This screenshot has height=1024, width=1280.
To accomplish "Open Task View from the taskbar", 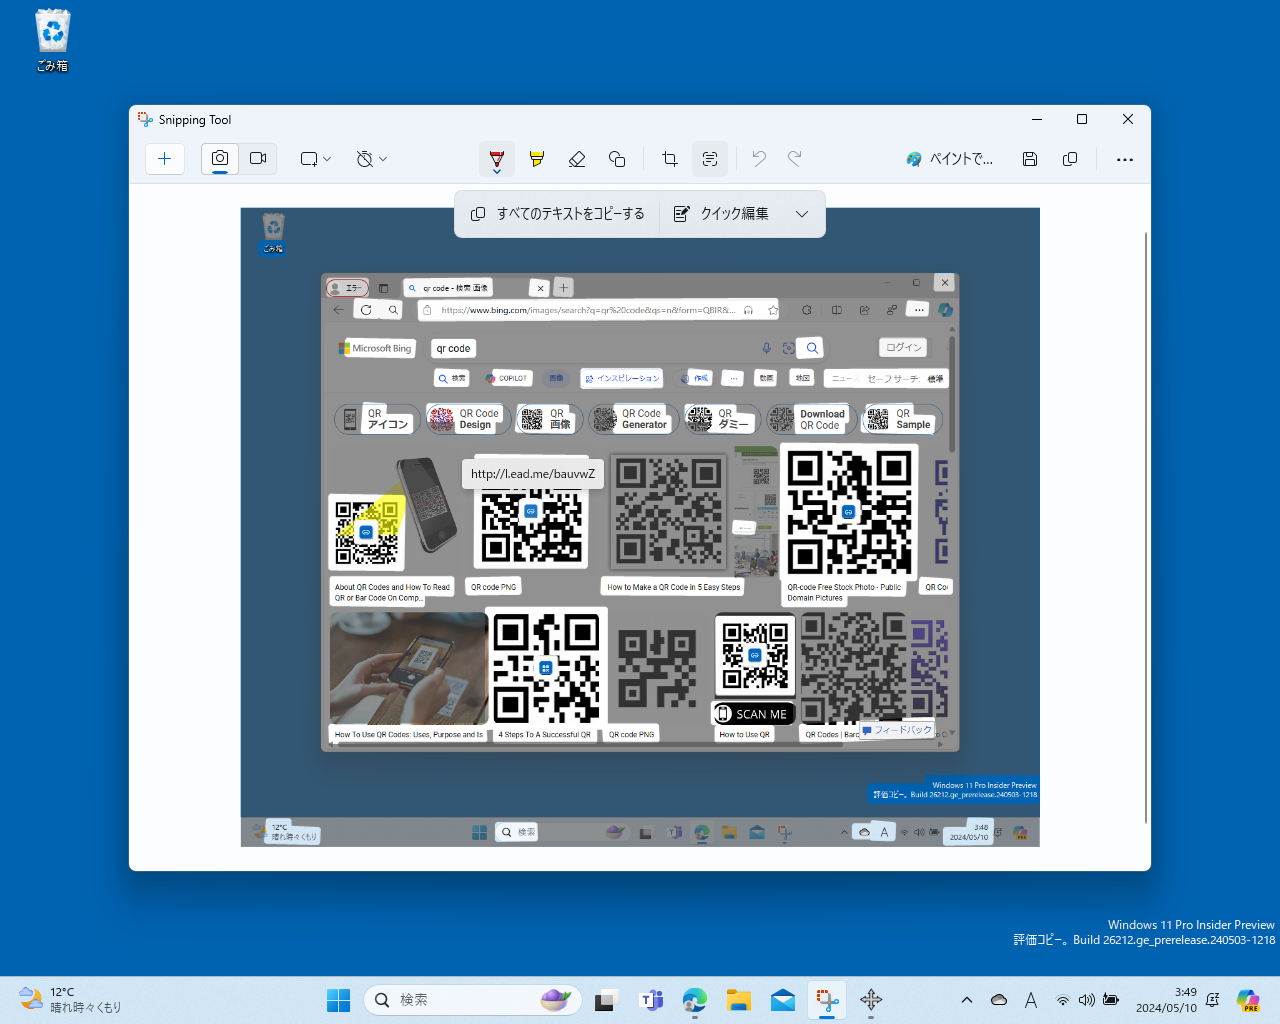I will [x=607, y=1000].
